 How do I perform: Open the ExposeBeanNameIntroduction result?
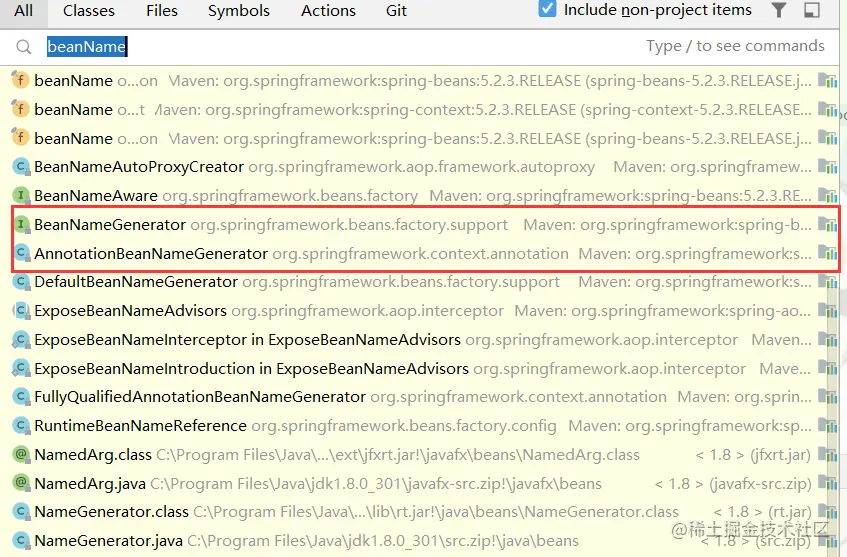(x=419, y=368)
